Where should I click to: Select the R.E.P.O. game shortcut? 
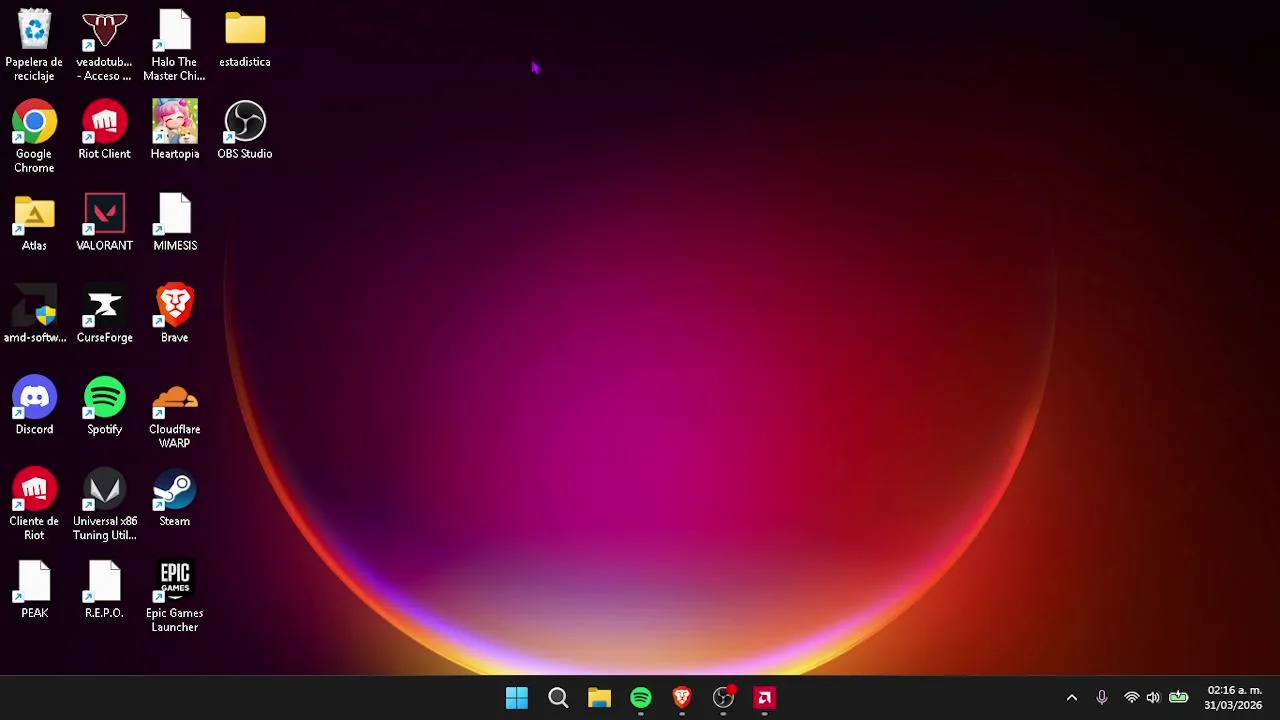coord(104,590)
